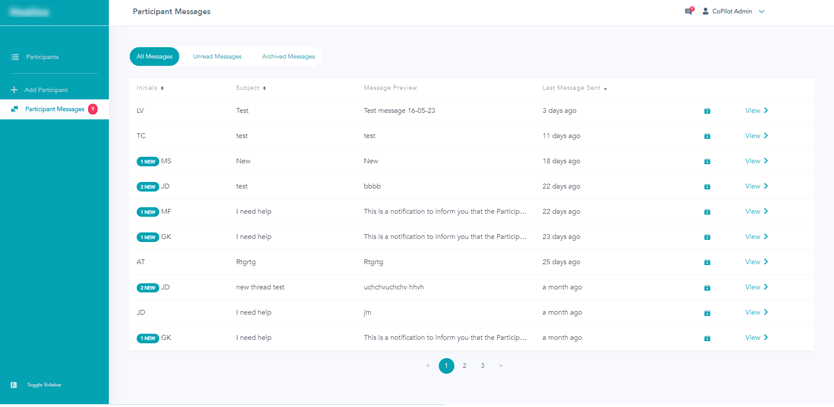Image resolution: width=834 pixels, height=407 pixels.
Task: Click the Participants list icon in sidebar
Action: [15, 57]
